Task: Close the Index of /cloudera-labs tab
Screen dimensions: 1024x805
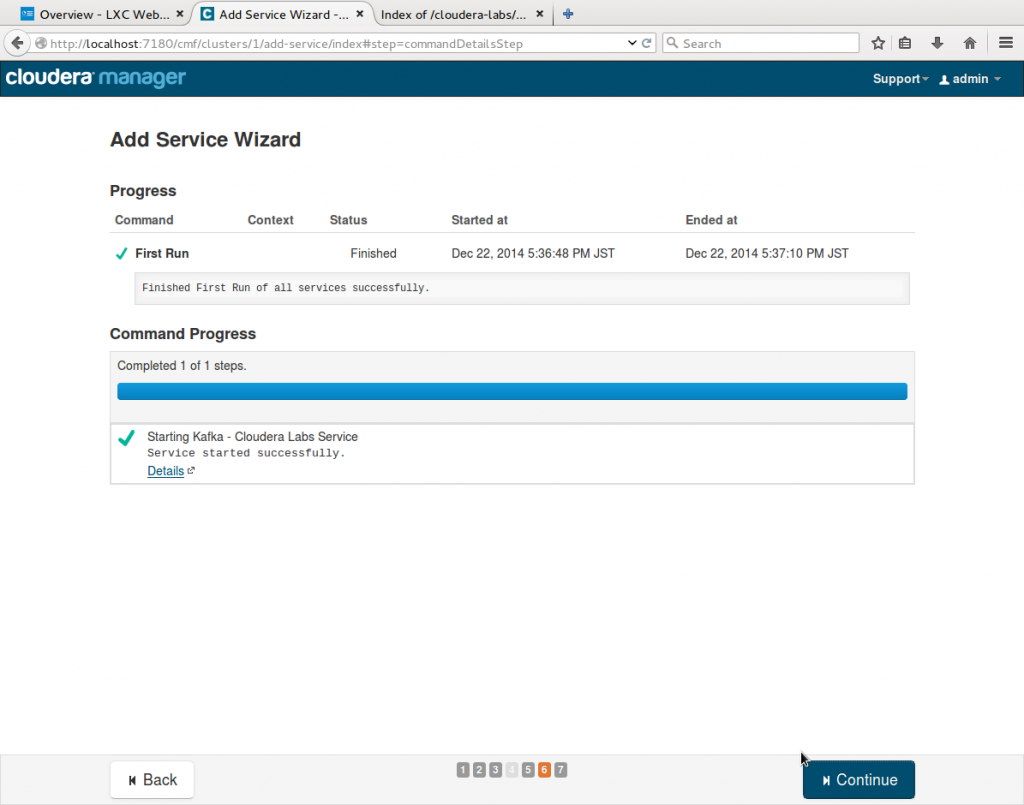Action: pyautogui.click(x=539, y=14)
